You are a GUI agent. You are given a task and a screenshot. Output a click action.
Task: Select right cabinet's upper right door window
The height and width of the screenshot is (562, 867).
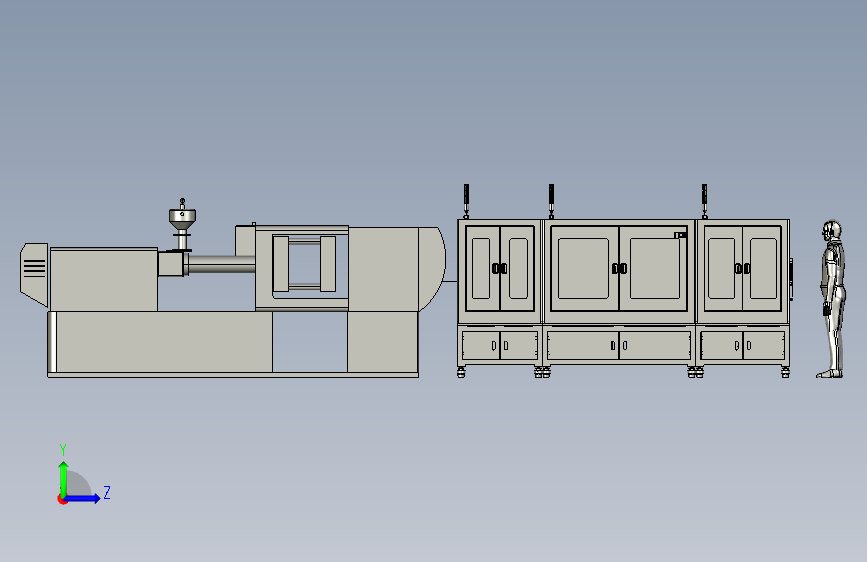[764, 268]
